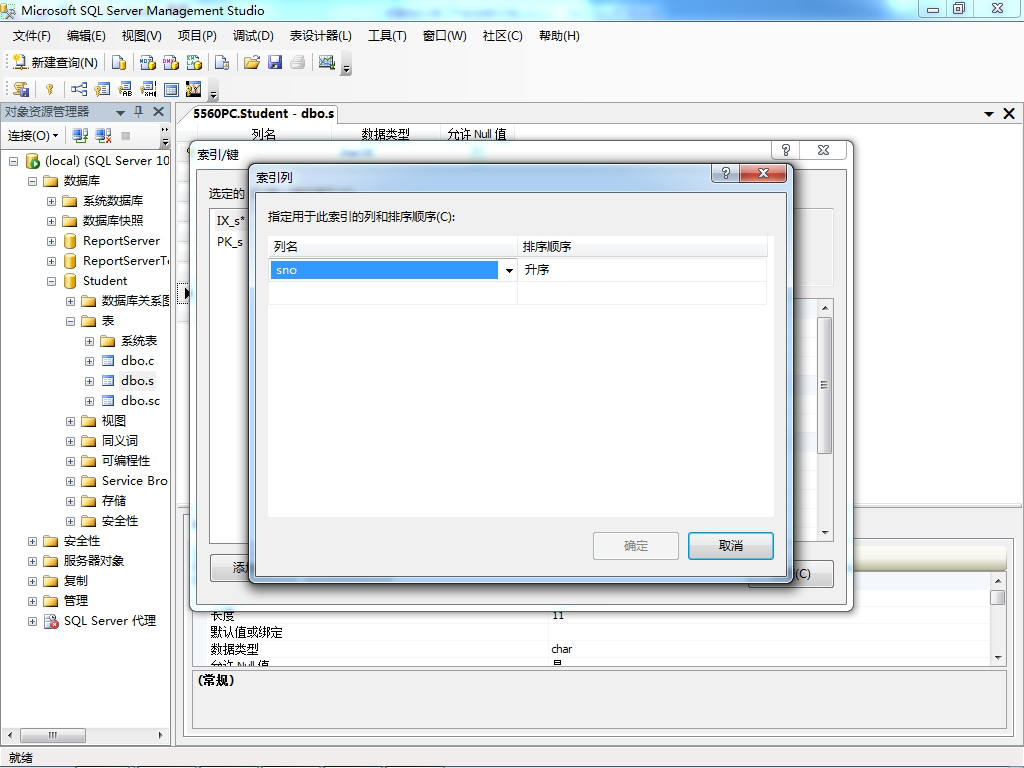Click the Manage Check Constraints icon
The height and width of the screenshot is (768, 1024).
pos(171,89)
